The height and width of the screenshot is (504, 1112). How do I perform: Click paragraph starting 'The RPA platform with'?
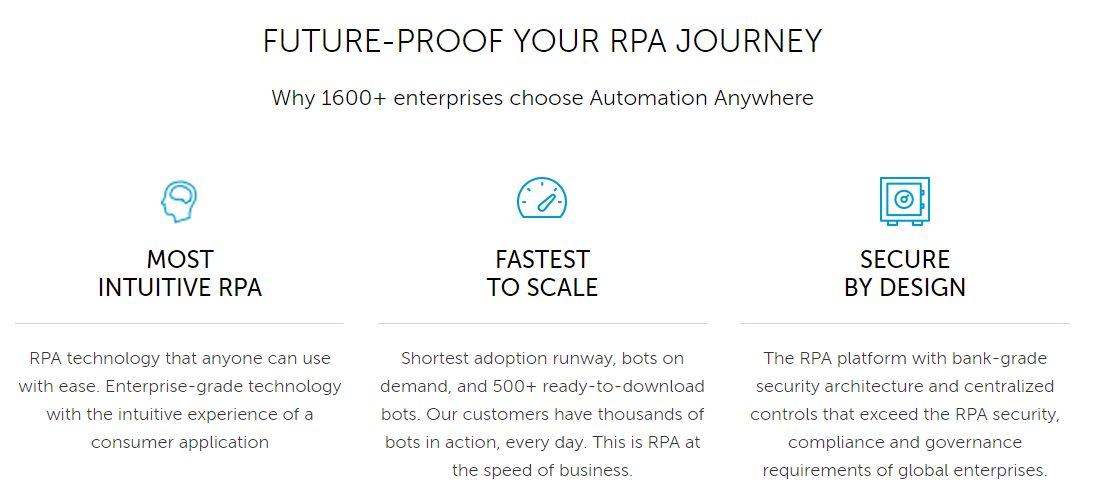pyautogui.click(x=905, y=414)
